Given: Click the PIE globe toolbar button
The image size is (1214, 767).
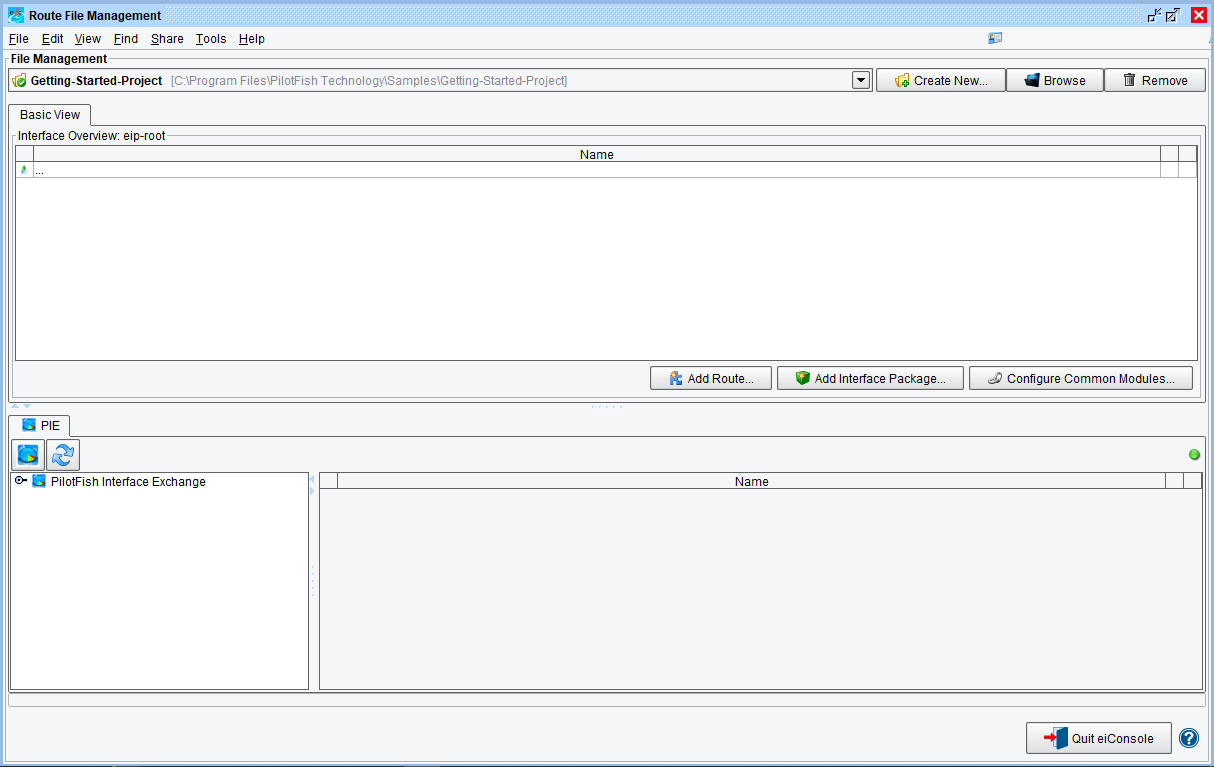Looking at the screenshot, I should tap(28, 455).
